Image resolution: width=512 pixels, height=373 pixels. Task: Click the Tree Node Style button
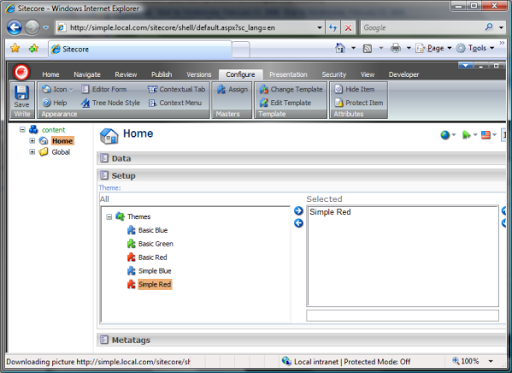point(110,103)
